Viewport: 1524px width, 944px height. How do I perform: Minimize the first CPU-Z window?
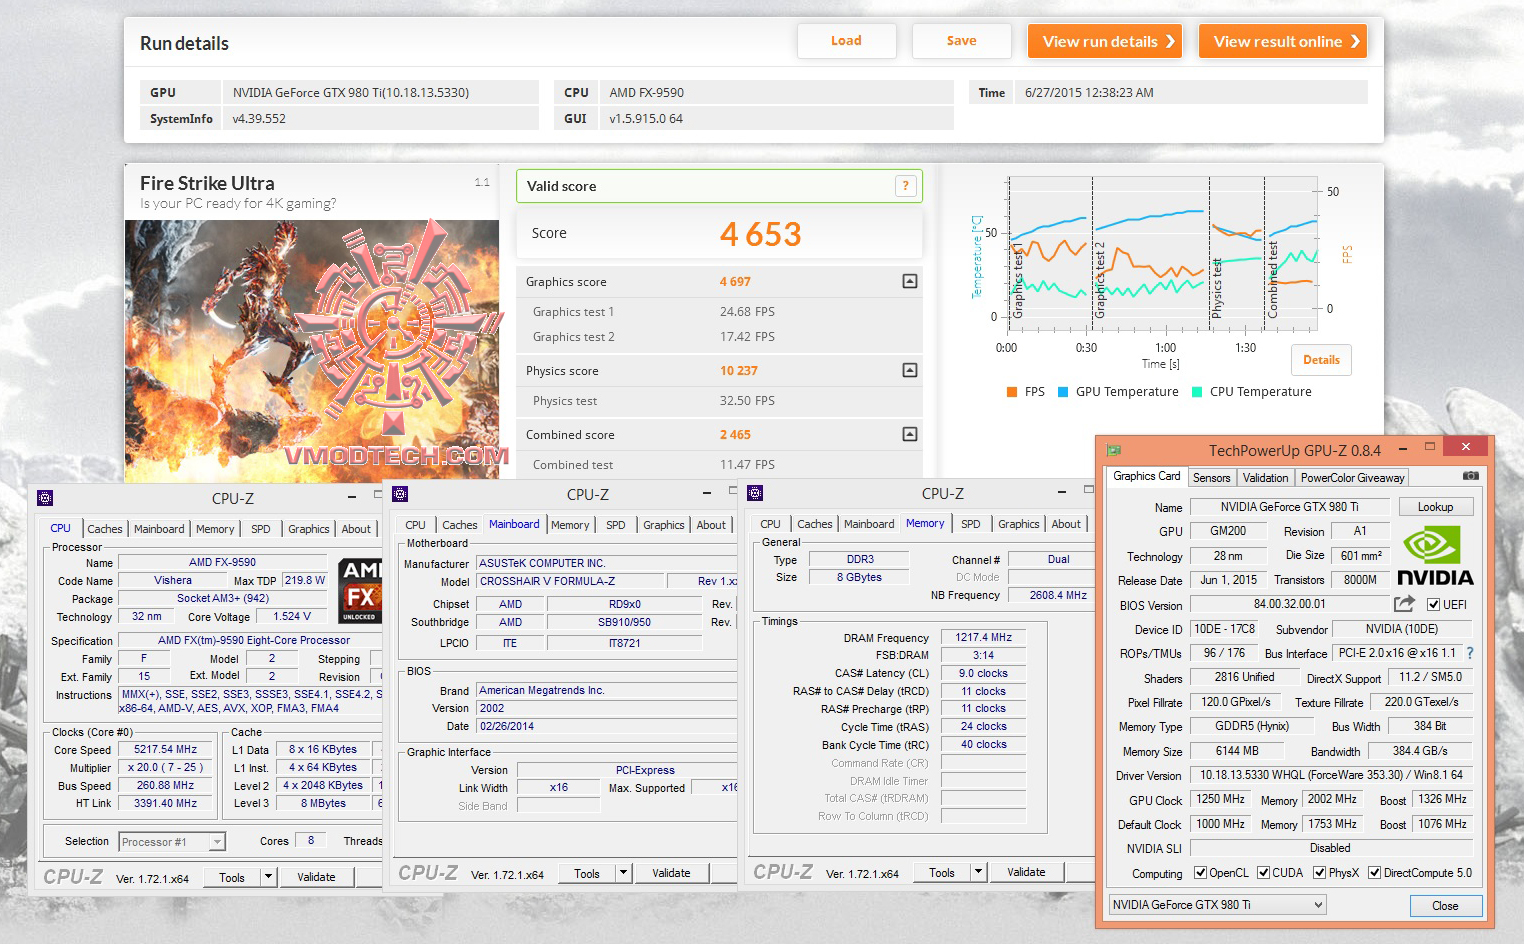[352, 497]
